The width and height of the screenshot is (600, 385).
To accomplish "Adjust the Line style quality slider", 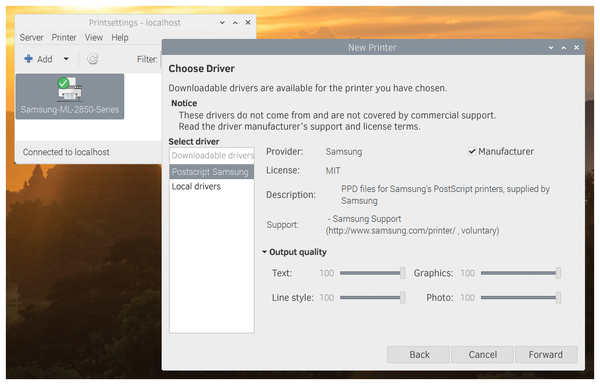I will pos(372,298).
